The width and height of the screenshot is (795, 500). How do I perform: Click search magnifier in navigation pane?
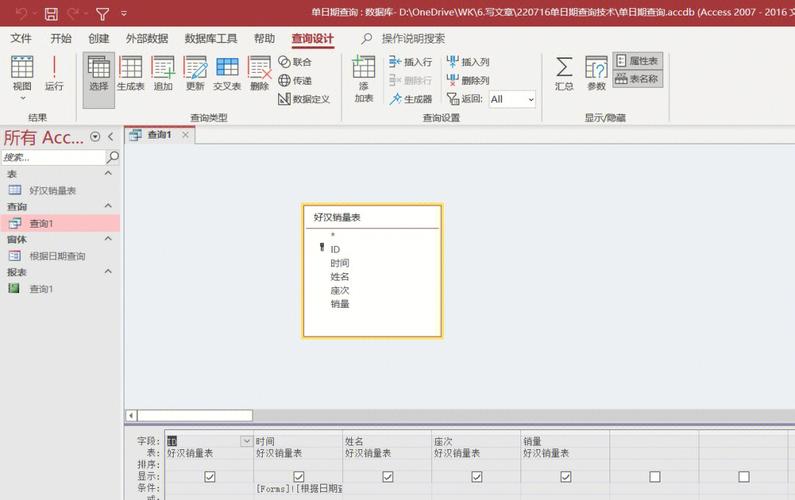point(113,157)
